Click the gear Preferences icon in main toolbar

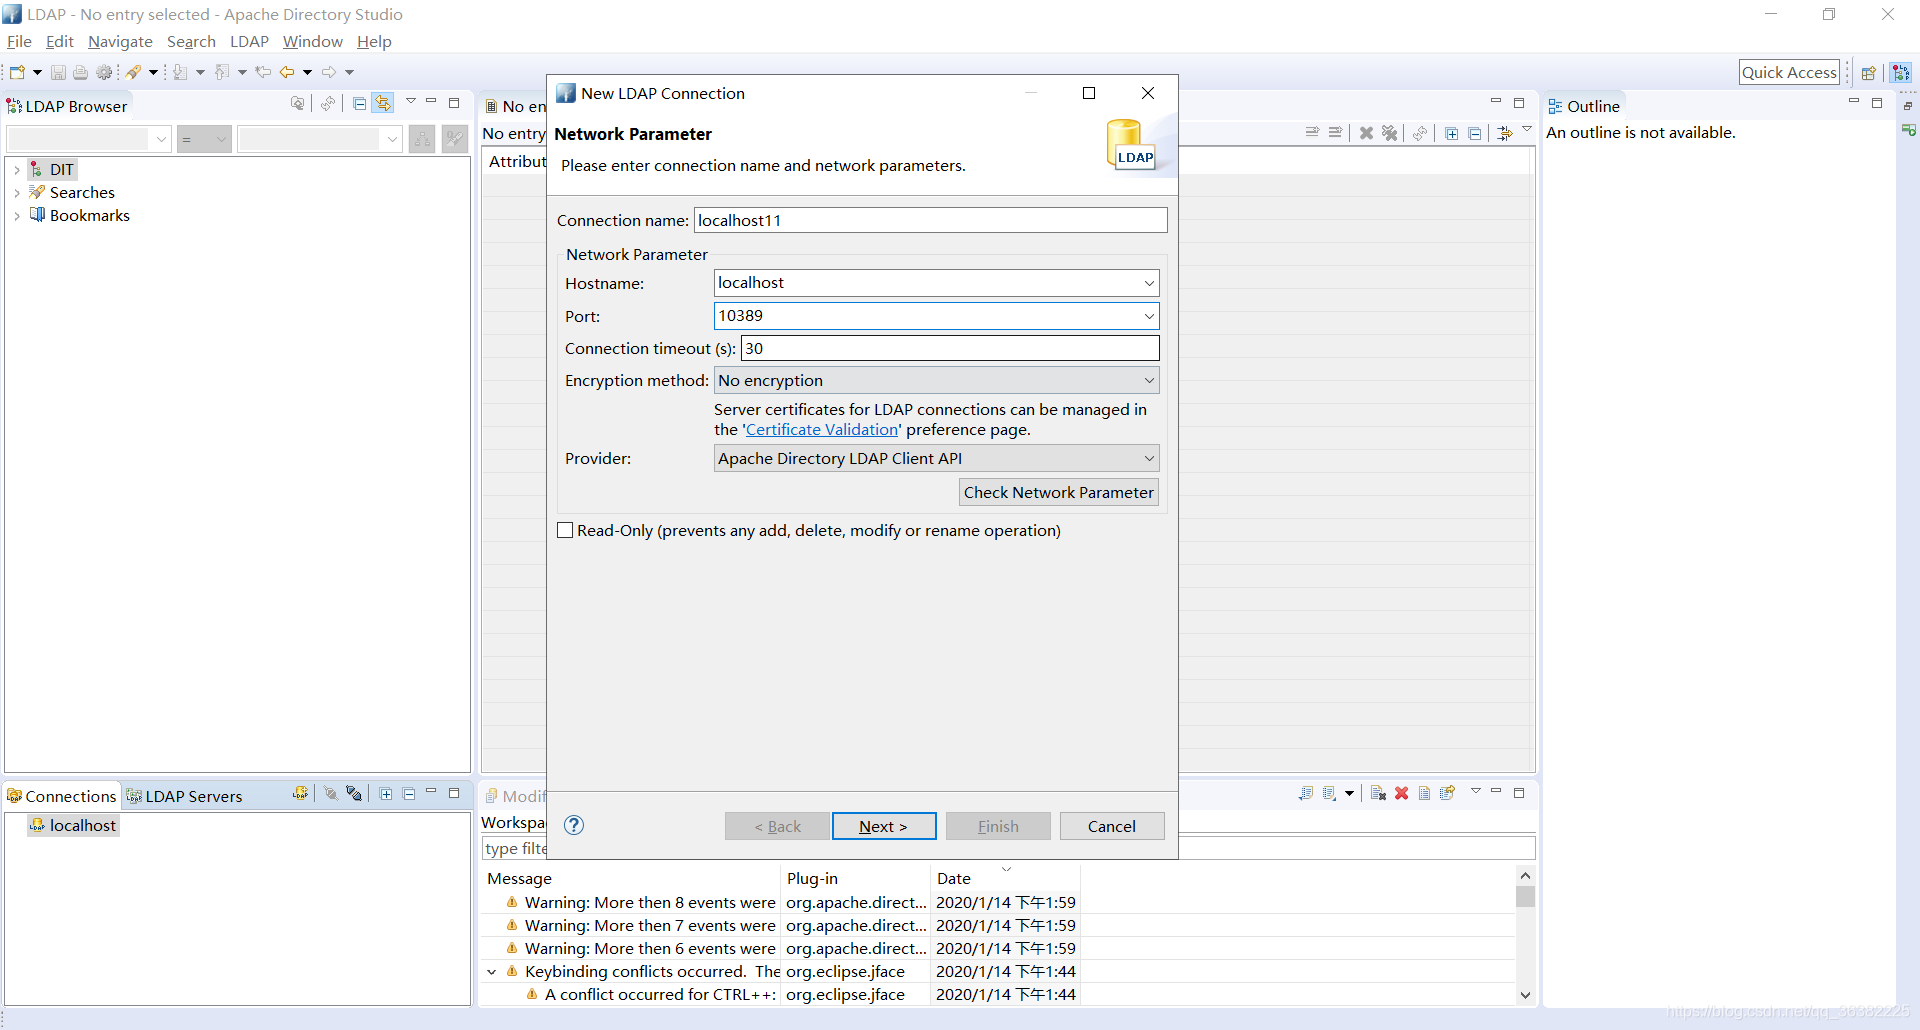point(104,72)
